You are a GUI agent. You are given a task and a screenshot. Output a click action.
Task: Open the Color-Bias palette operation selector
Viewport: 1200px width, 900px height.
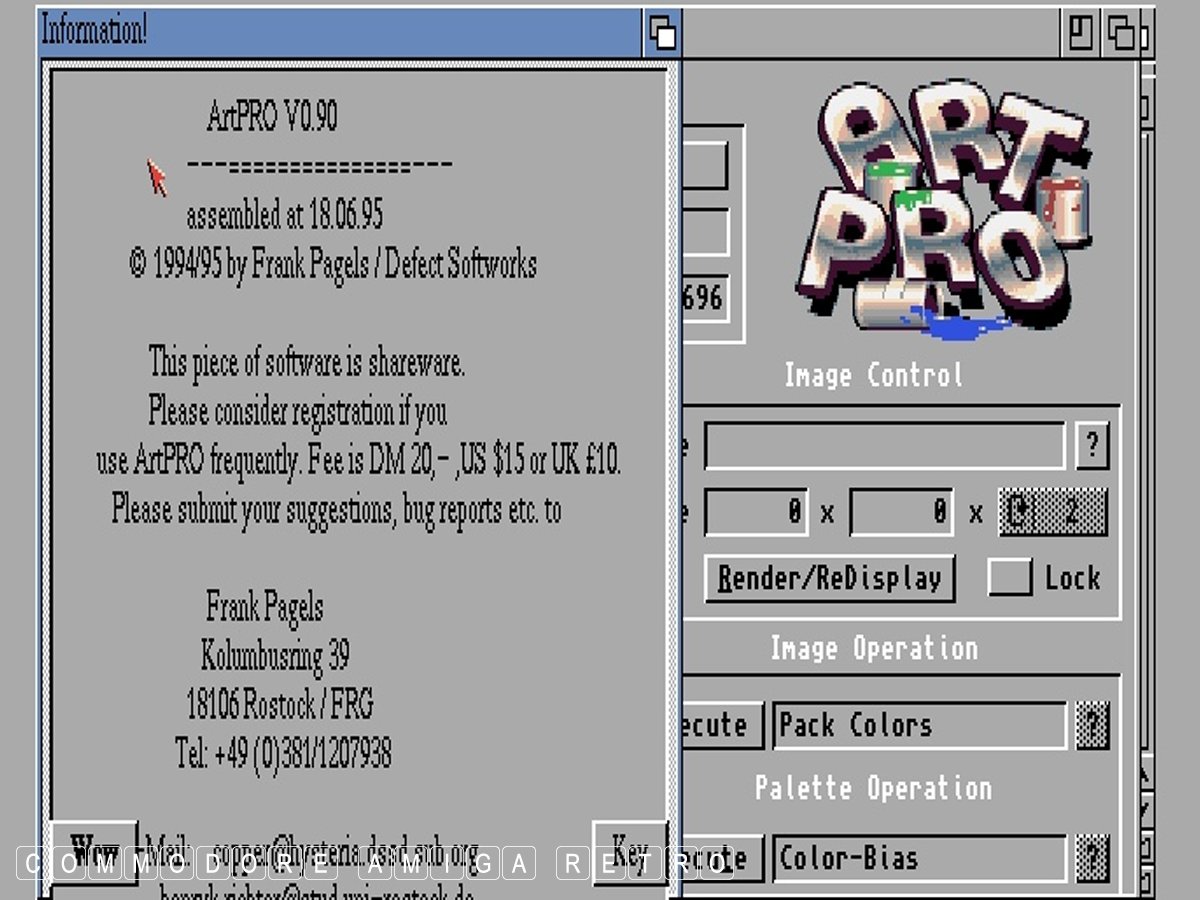[918, 858]
